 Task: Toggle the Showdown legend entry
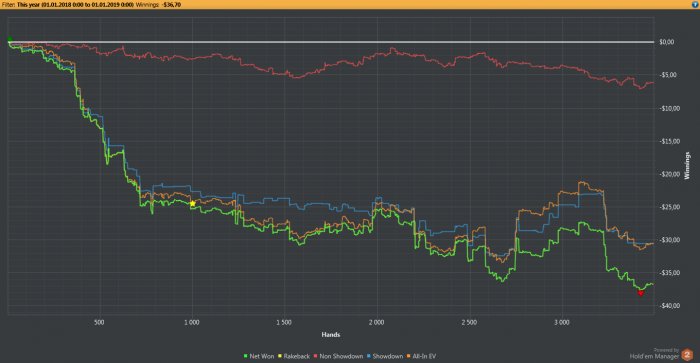[x=384, y=356]
